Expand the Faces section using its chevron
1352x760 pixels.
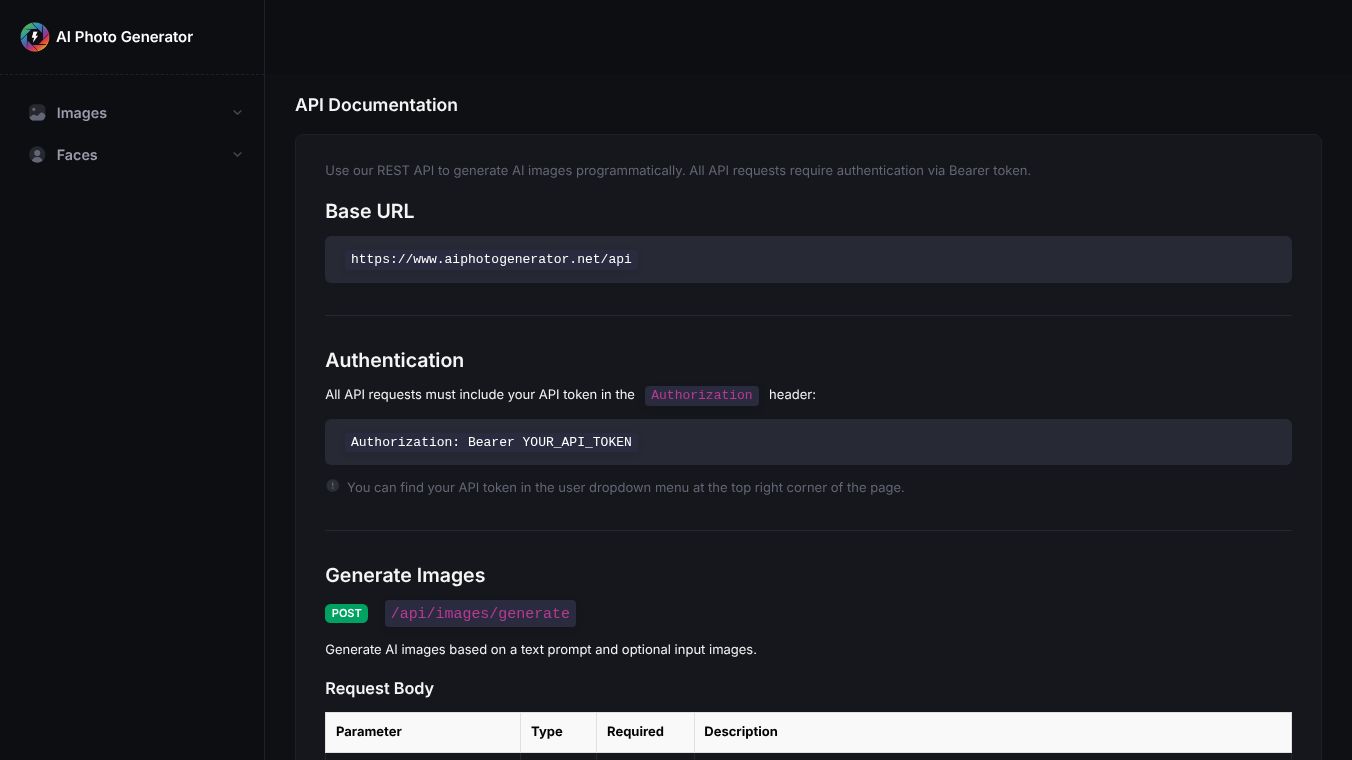pyautogui.click(x=238, y=155)
